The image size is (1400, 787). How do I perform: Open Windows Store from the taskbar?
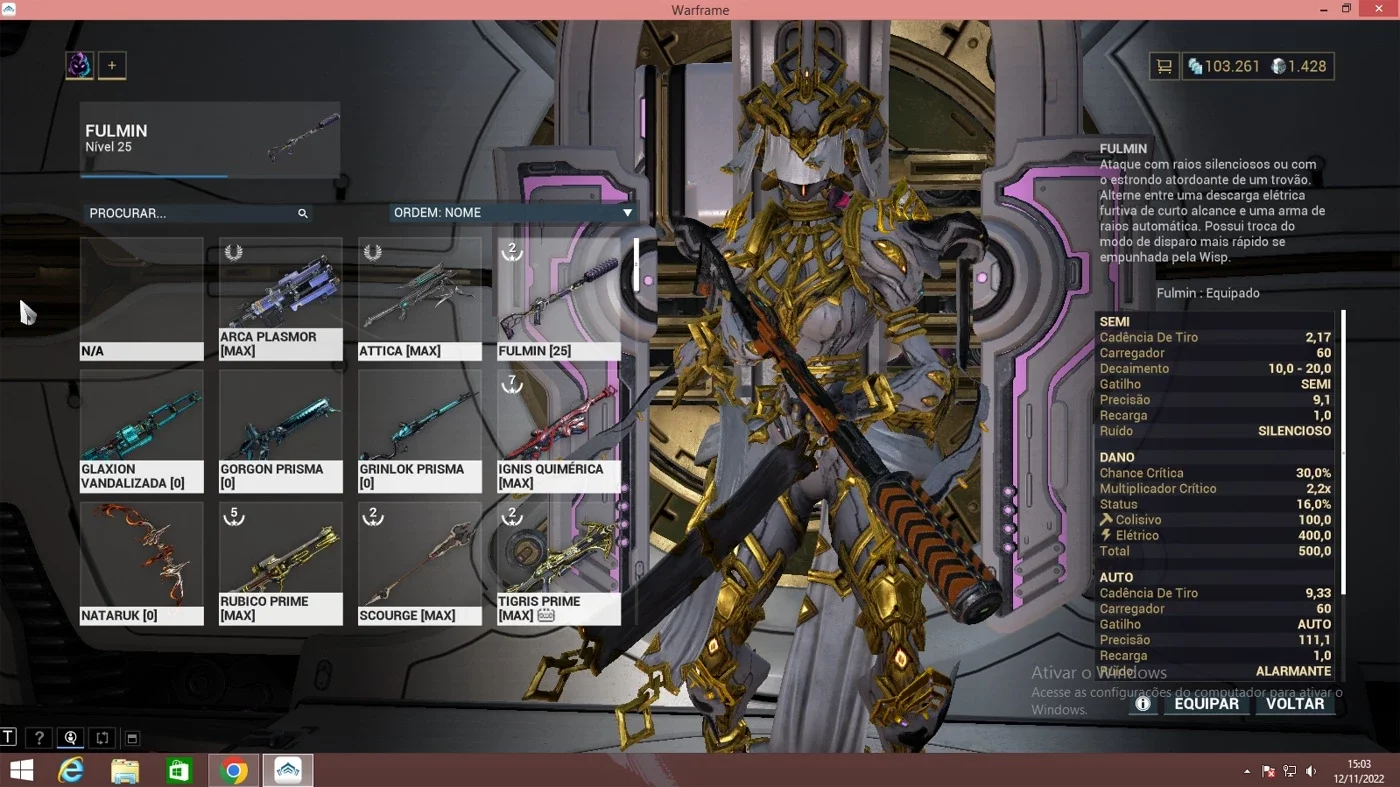tap(179, 771)
